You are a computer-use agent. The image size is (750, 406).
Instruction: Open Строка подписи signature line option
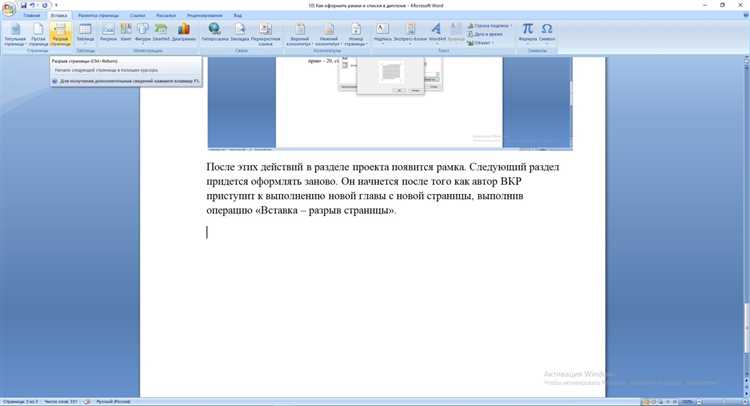(489, 26)
